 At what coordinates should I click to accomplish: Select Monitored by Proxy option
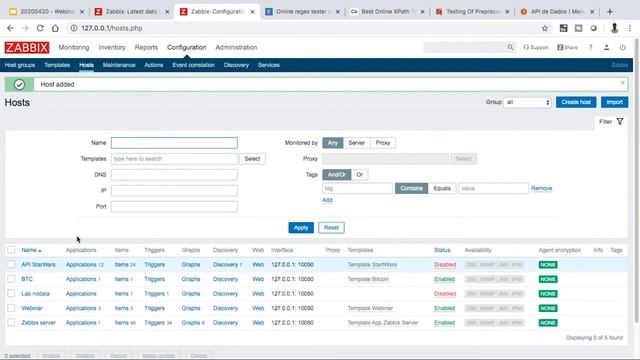[x=383, y=143]
